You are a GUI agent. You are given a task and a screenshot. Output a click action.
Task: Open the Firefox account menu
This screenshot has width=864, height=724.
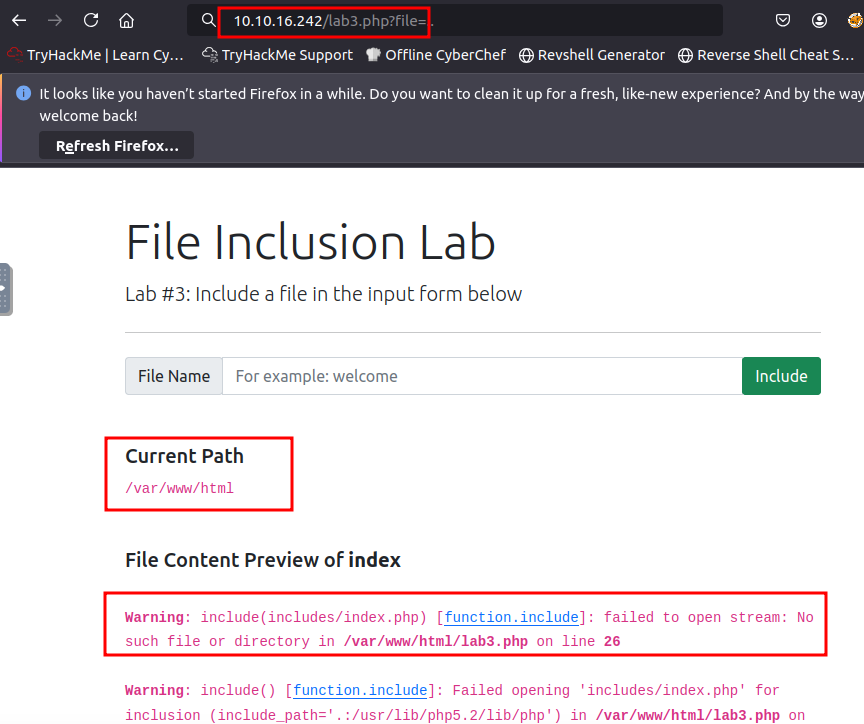819,19
